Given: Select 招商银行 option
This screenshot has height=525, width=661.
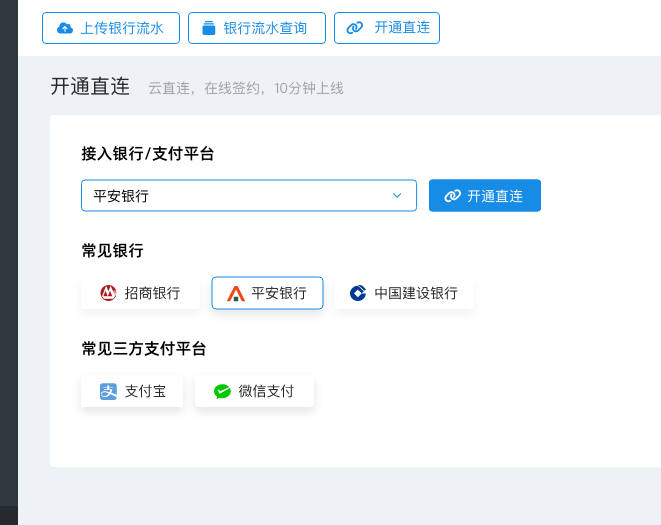Looking at the screenshot, I should click(x=140, y=293).
